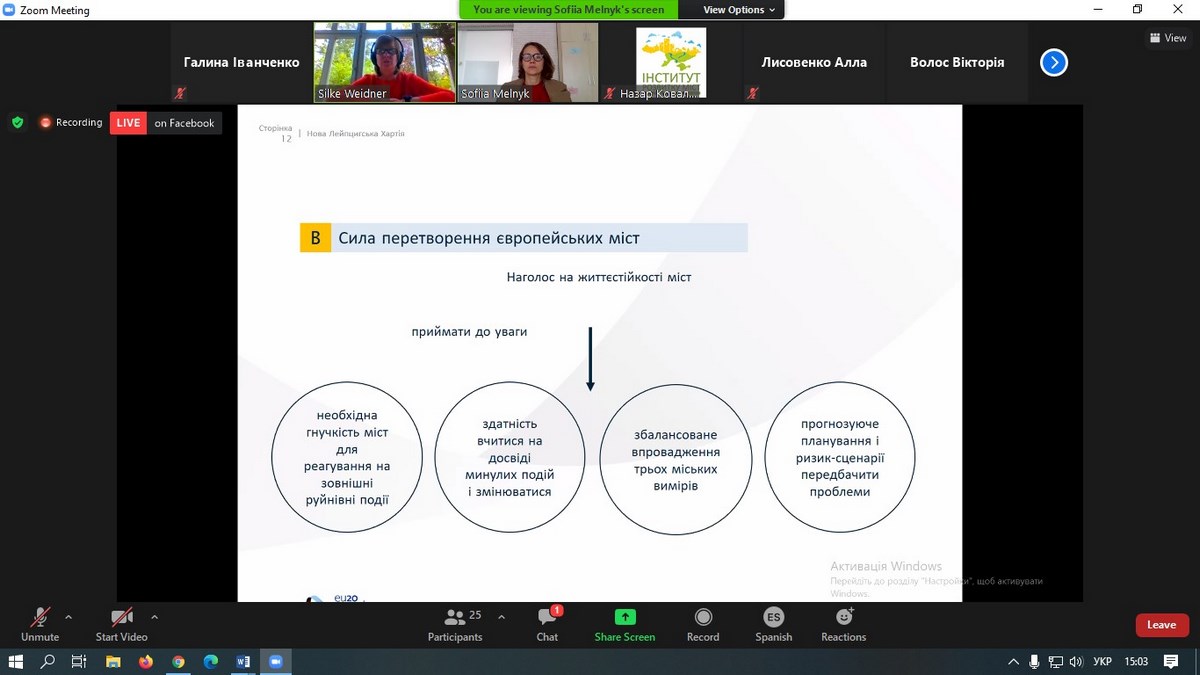Open the View layout menu
The height and width of the screenshot is (675, 1200).
(1167, 38)
